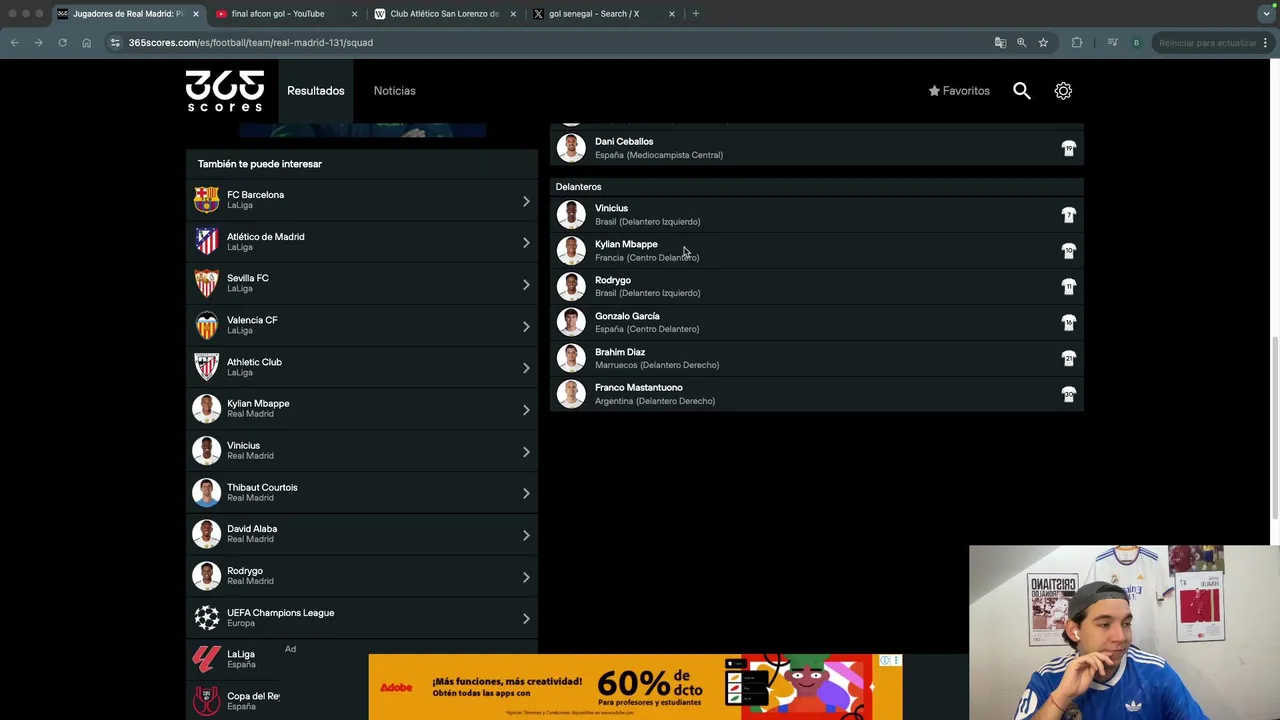Click Franco Mastantuono jersey number icon
1280x720 pixels.
point(1068,394)
